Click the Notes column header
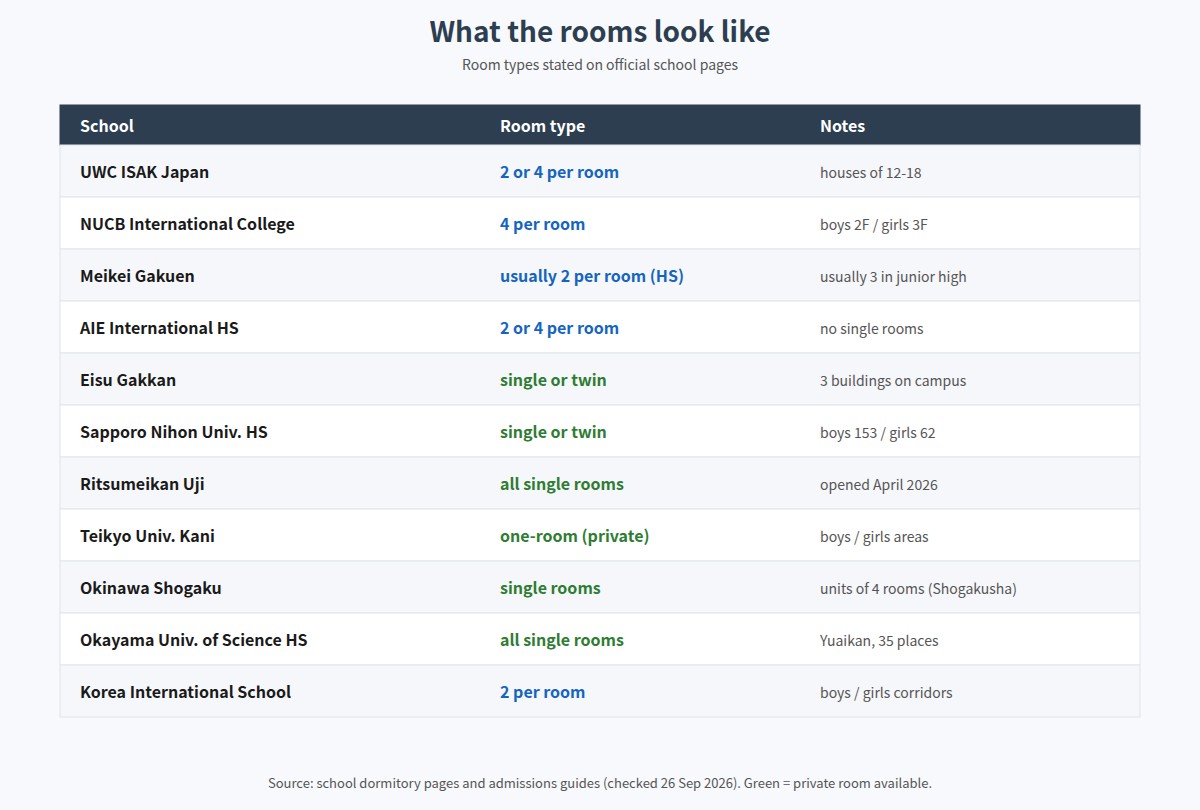This screenshot has width=1200, height=810. 843,126
